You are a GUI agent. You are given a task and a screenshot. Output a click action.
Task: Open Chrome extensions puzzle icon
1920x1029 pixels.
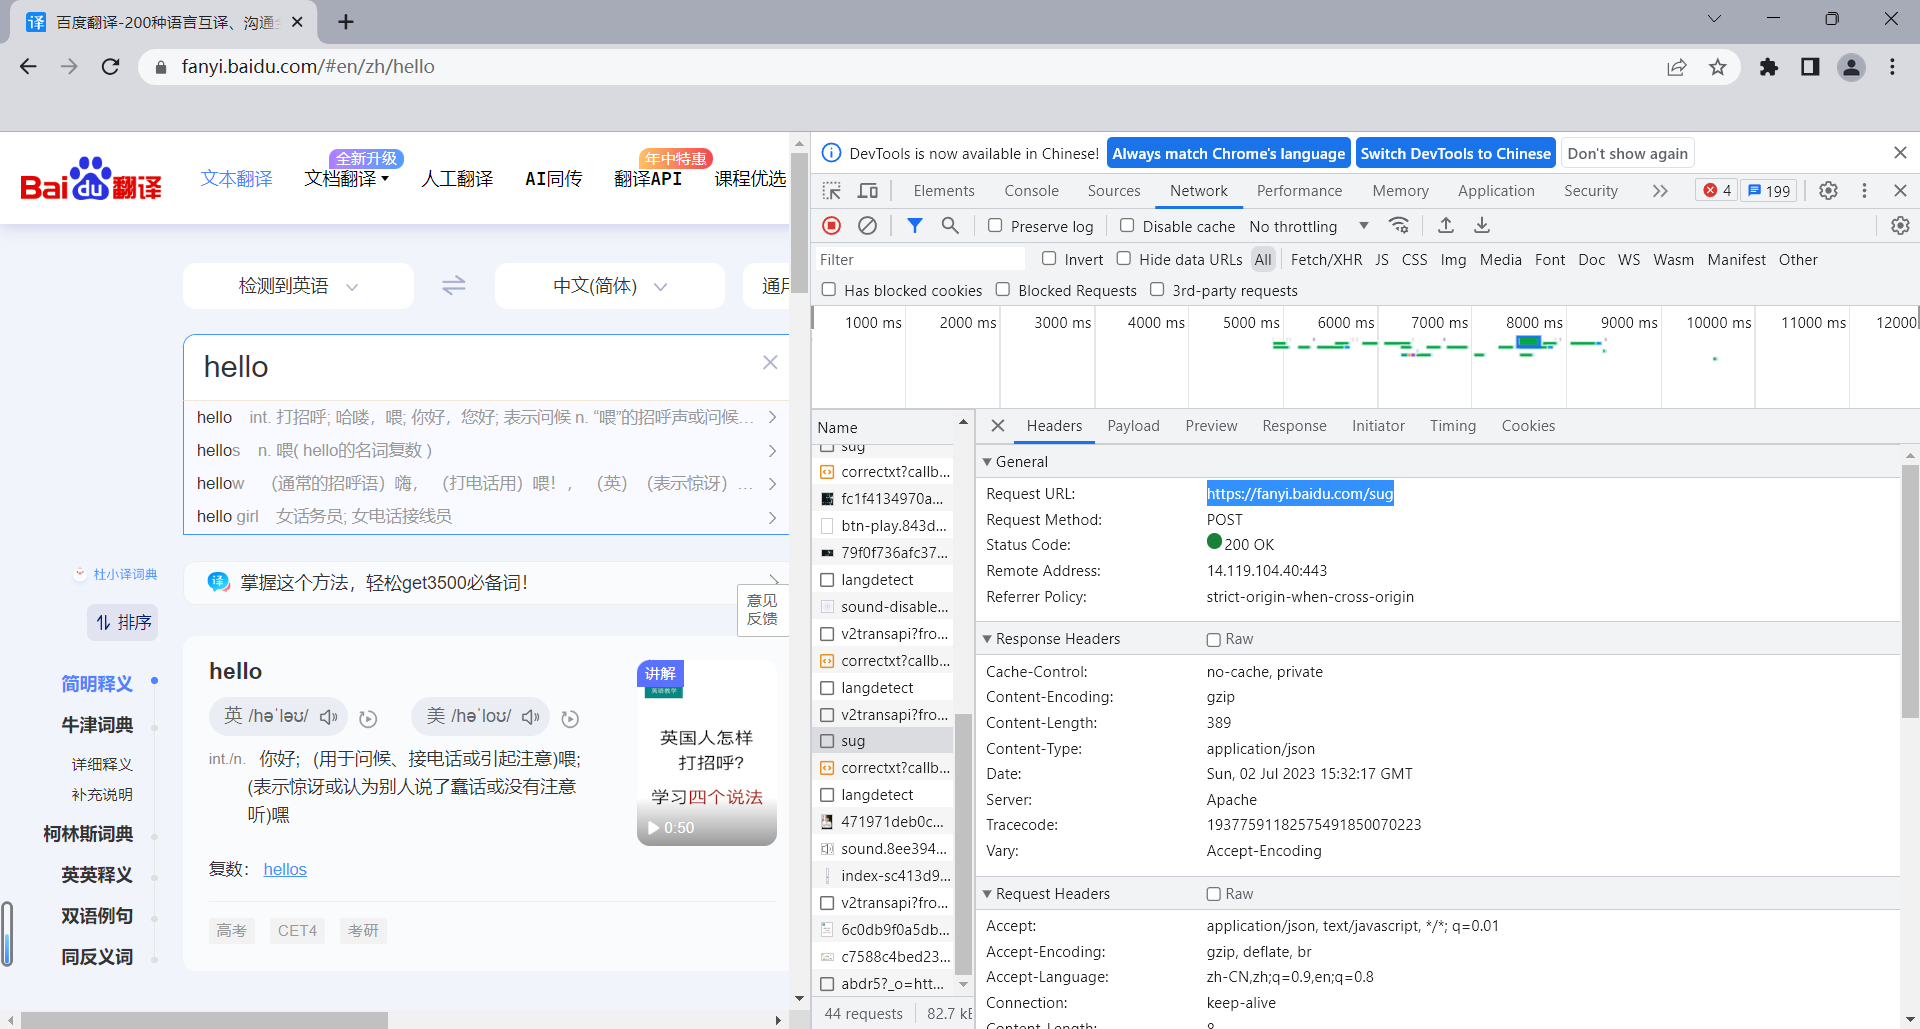click(x=1769, y=67)
